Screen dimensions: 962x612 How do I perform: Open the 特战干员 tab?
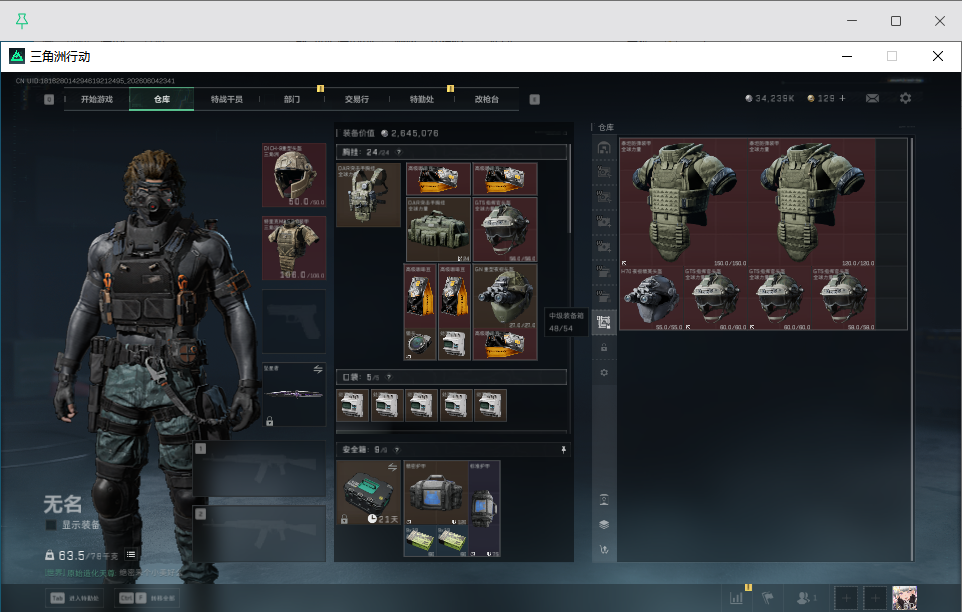click(226, 99)
